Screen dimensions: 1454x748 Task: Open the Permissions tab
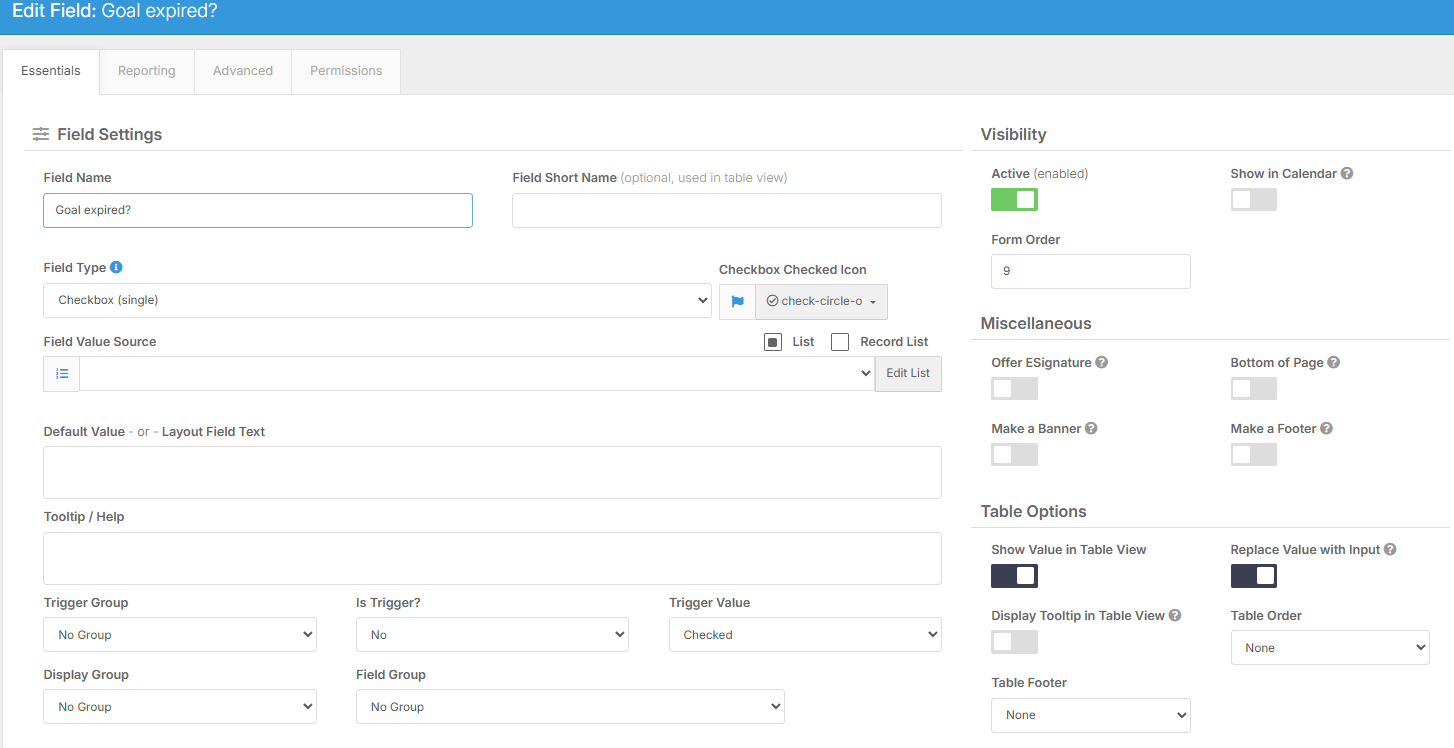[346, 71]
